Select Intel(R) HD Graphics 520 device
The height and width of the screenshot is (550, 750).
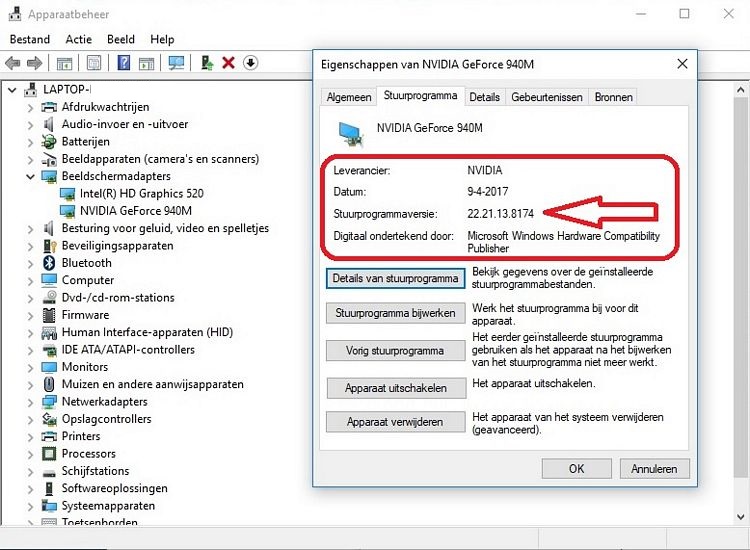pos(142,194)
